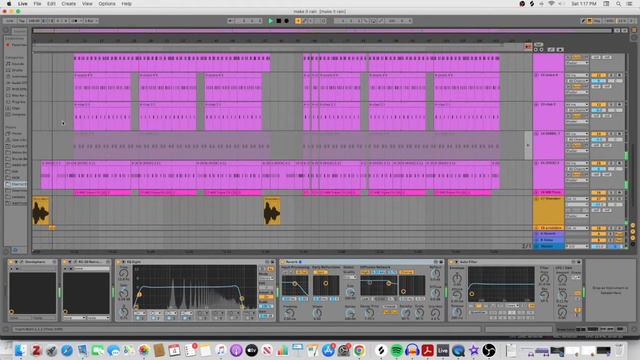The image size is (640, 360).
Task: Toggle the Reverb device activator
Action: (283, 262)
